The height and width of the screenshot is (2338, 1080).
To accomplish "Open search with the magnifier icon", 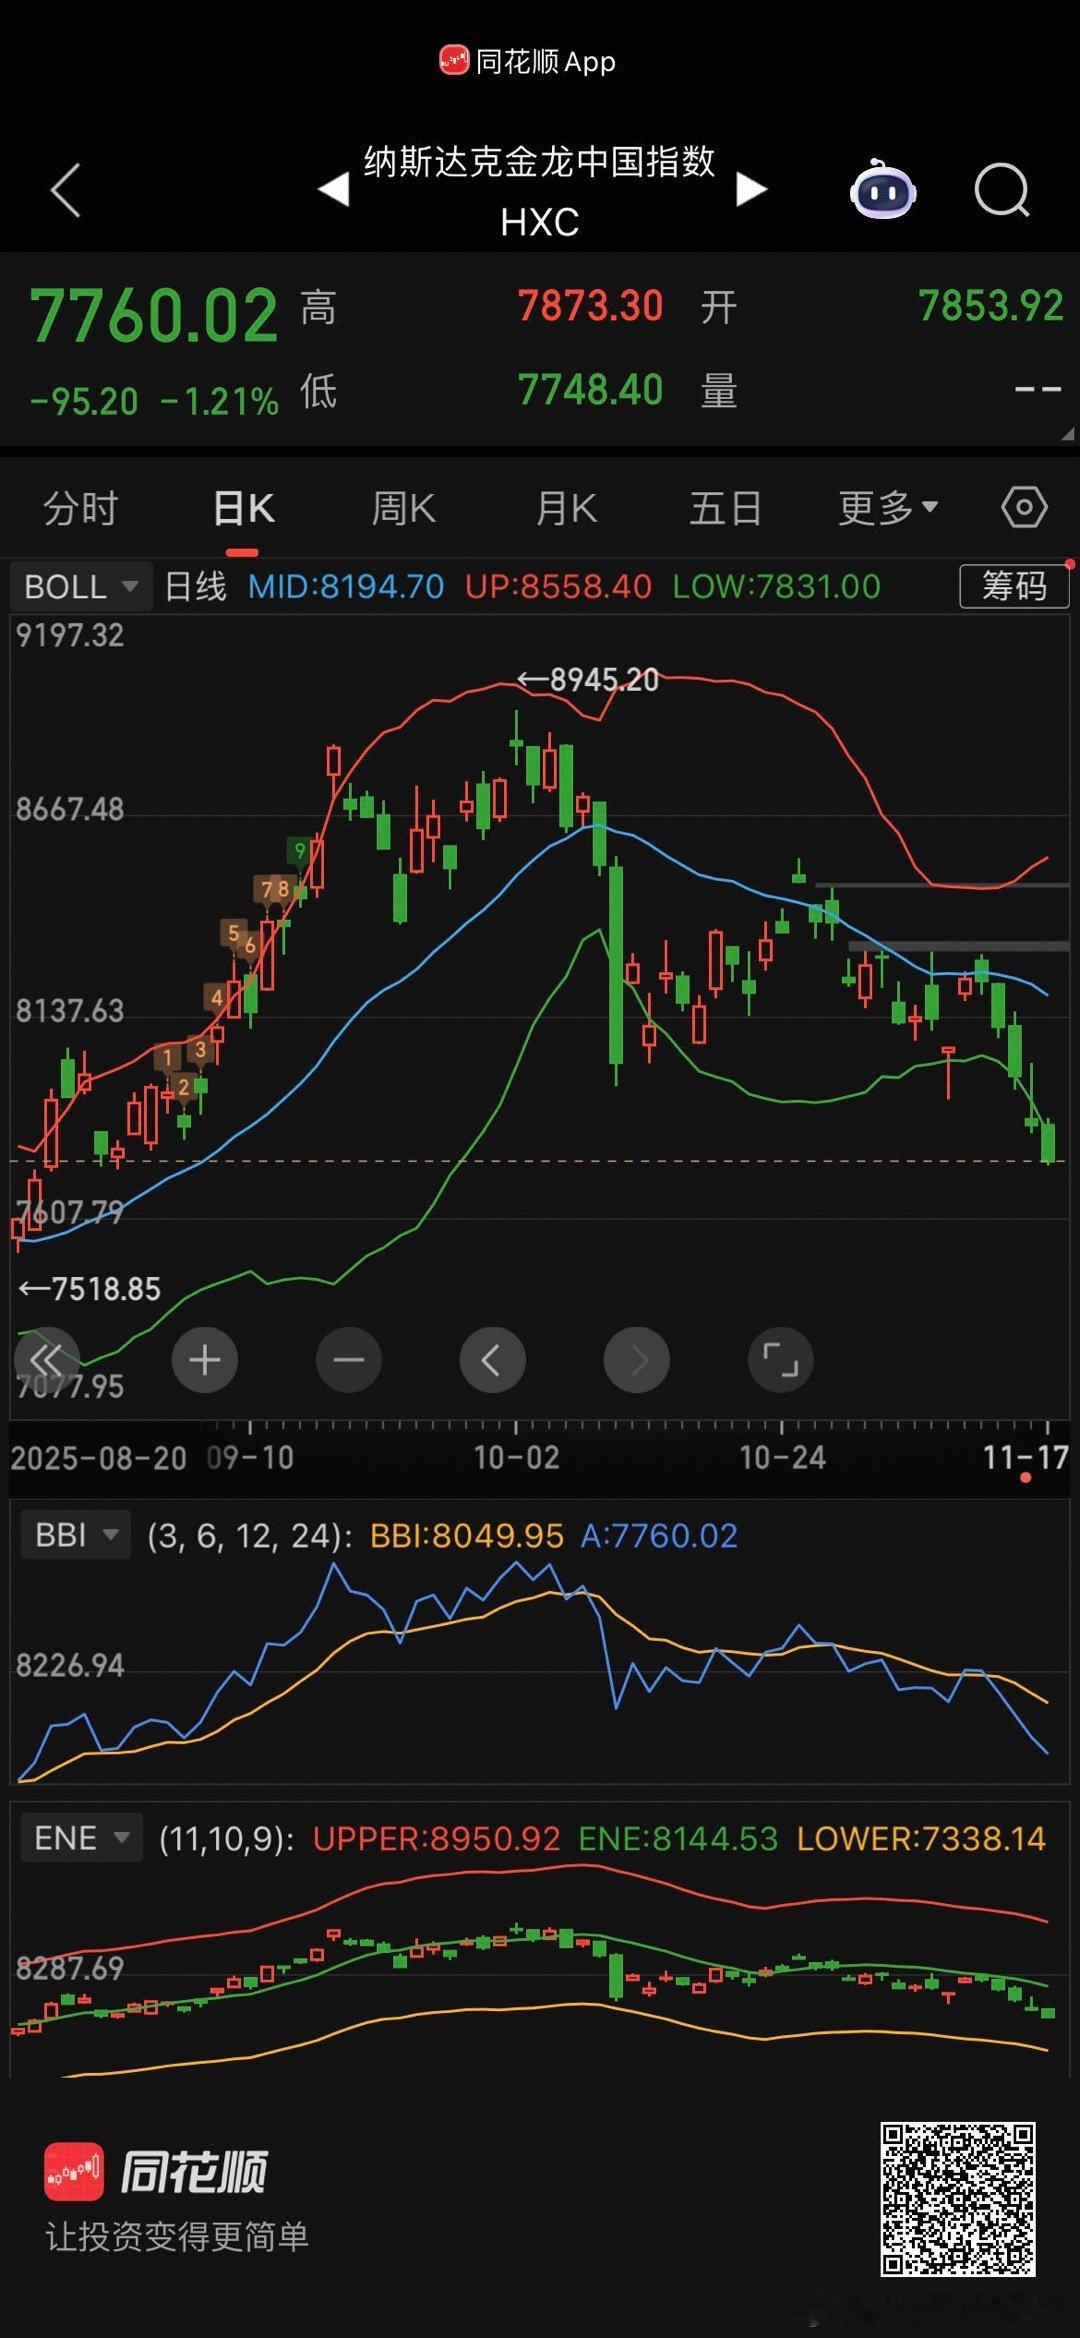I will (x=1002, y=190).
